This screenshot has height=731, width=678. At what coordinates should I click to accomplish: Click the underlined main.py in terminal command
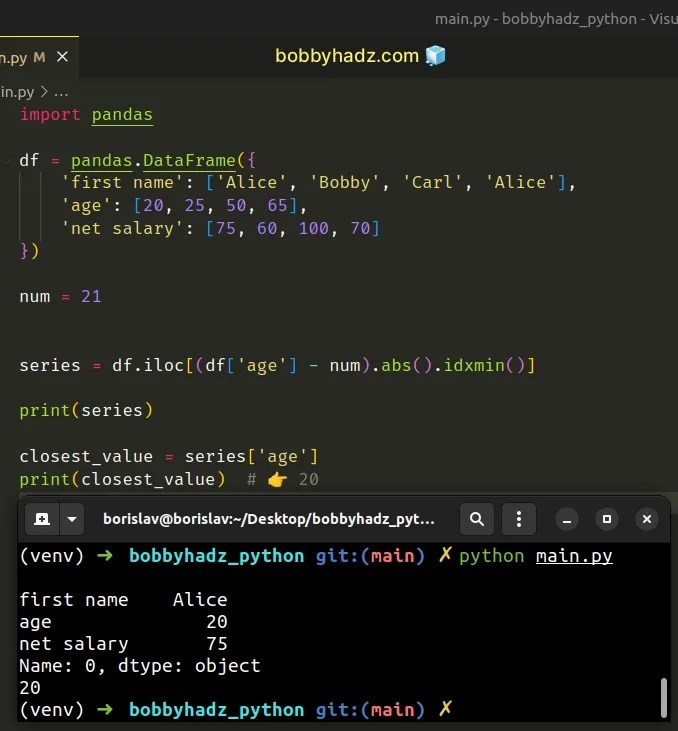click(x=574, y=556)
